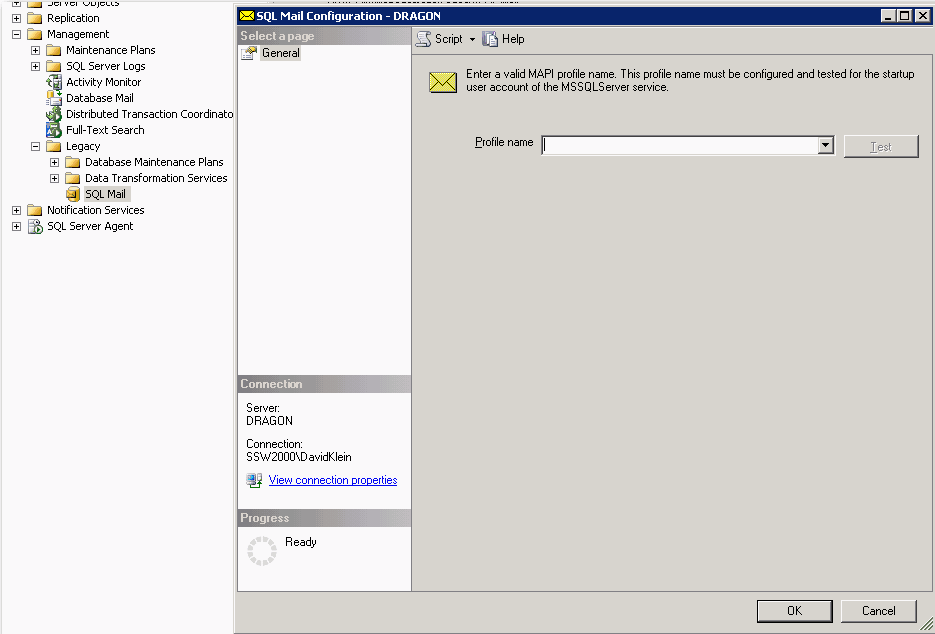Open the Profile name dropdown arrow
Viewport: 935px width, 634px height.
pyautogui.click(x=825, y=146)
